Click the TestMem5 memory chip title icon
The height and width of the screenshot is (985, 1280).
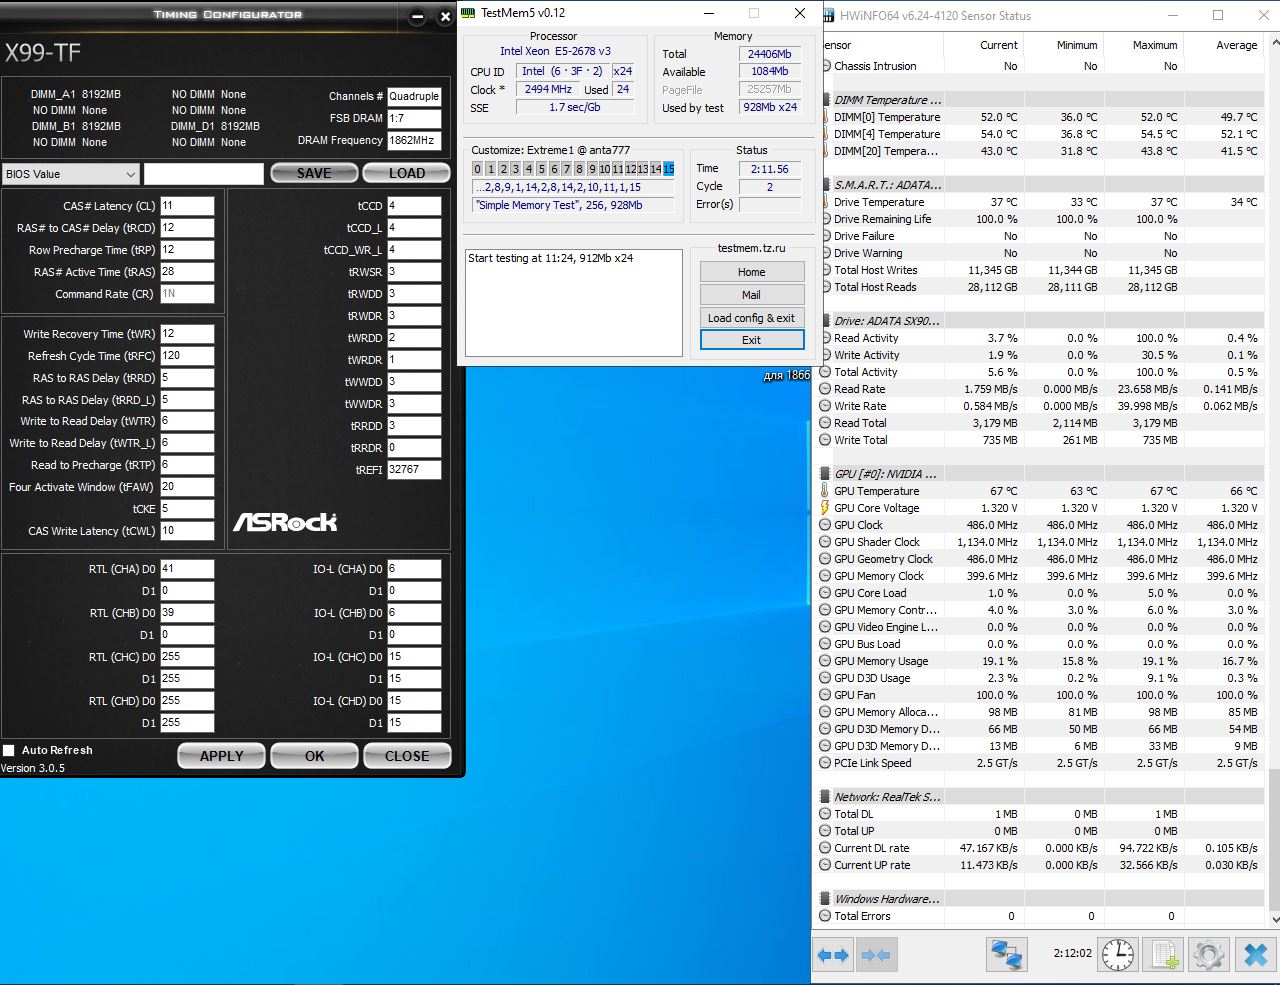[468, 13]
